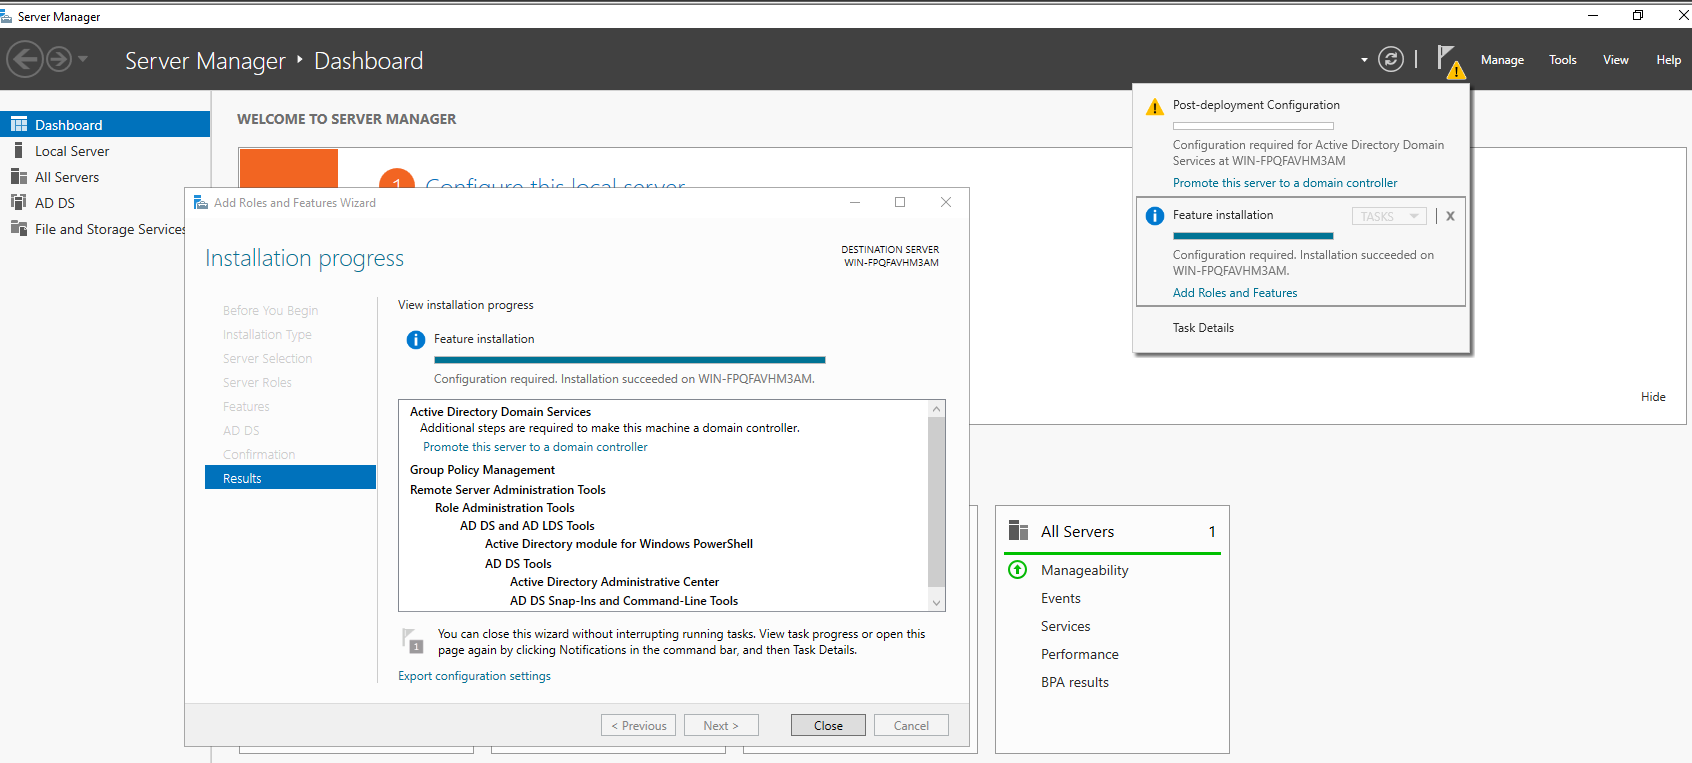Viewport: 1692px width, 763px height.
Task: Click the Dashboard sidebar icon
Action: tap(18, 124)
